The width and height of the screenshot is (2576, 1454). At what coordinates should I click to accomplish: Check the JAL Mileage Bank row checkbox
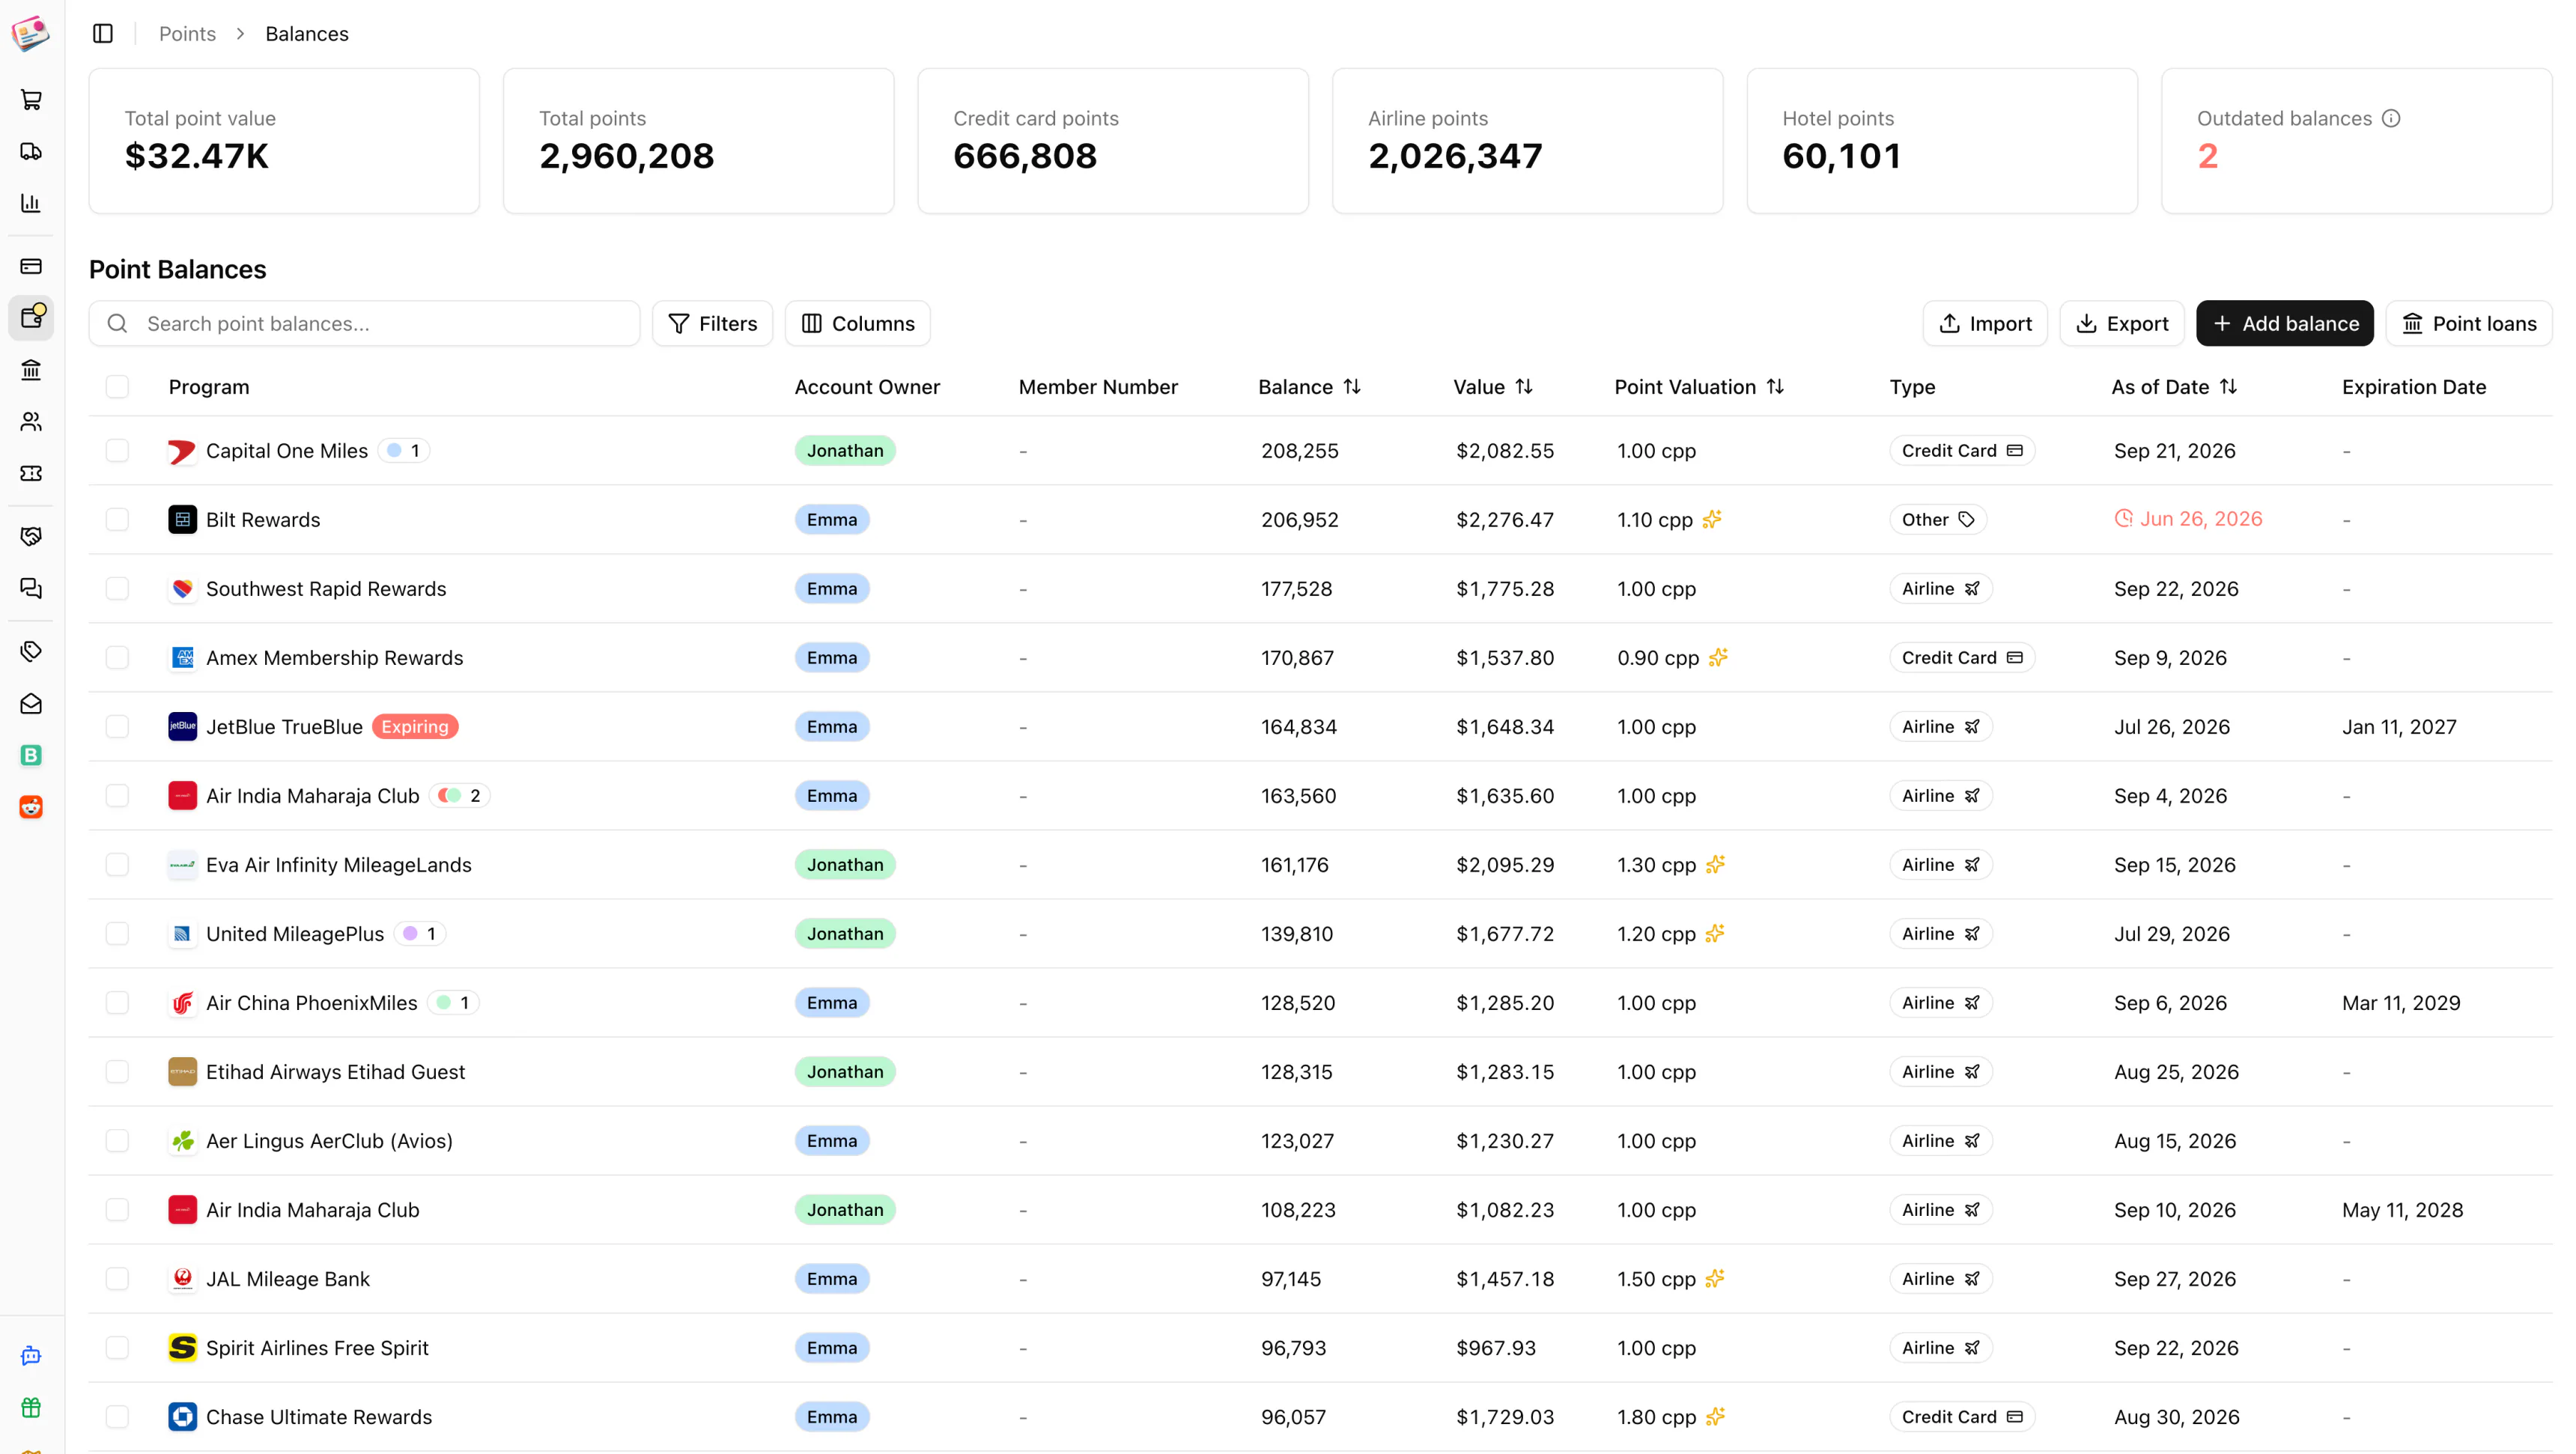117,1279
